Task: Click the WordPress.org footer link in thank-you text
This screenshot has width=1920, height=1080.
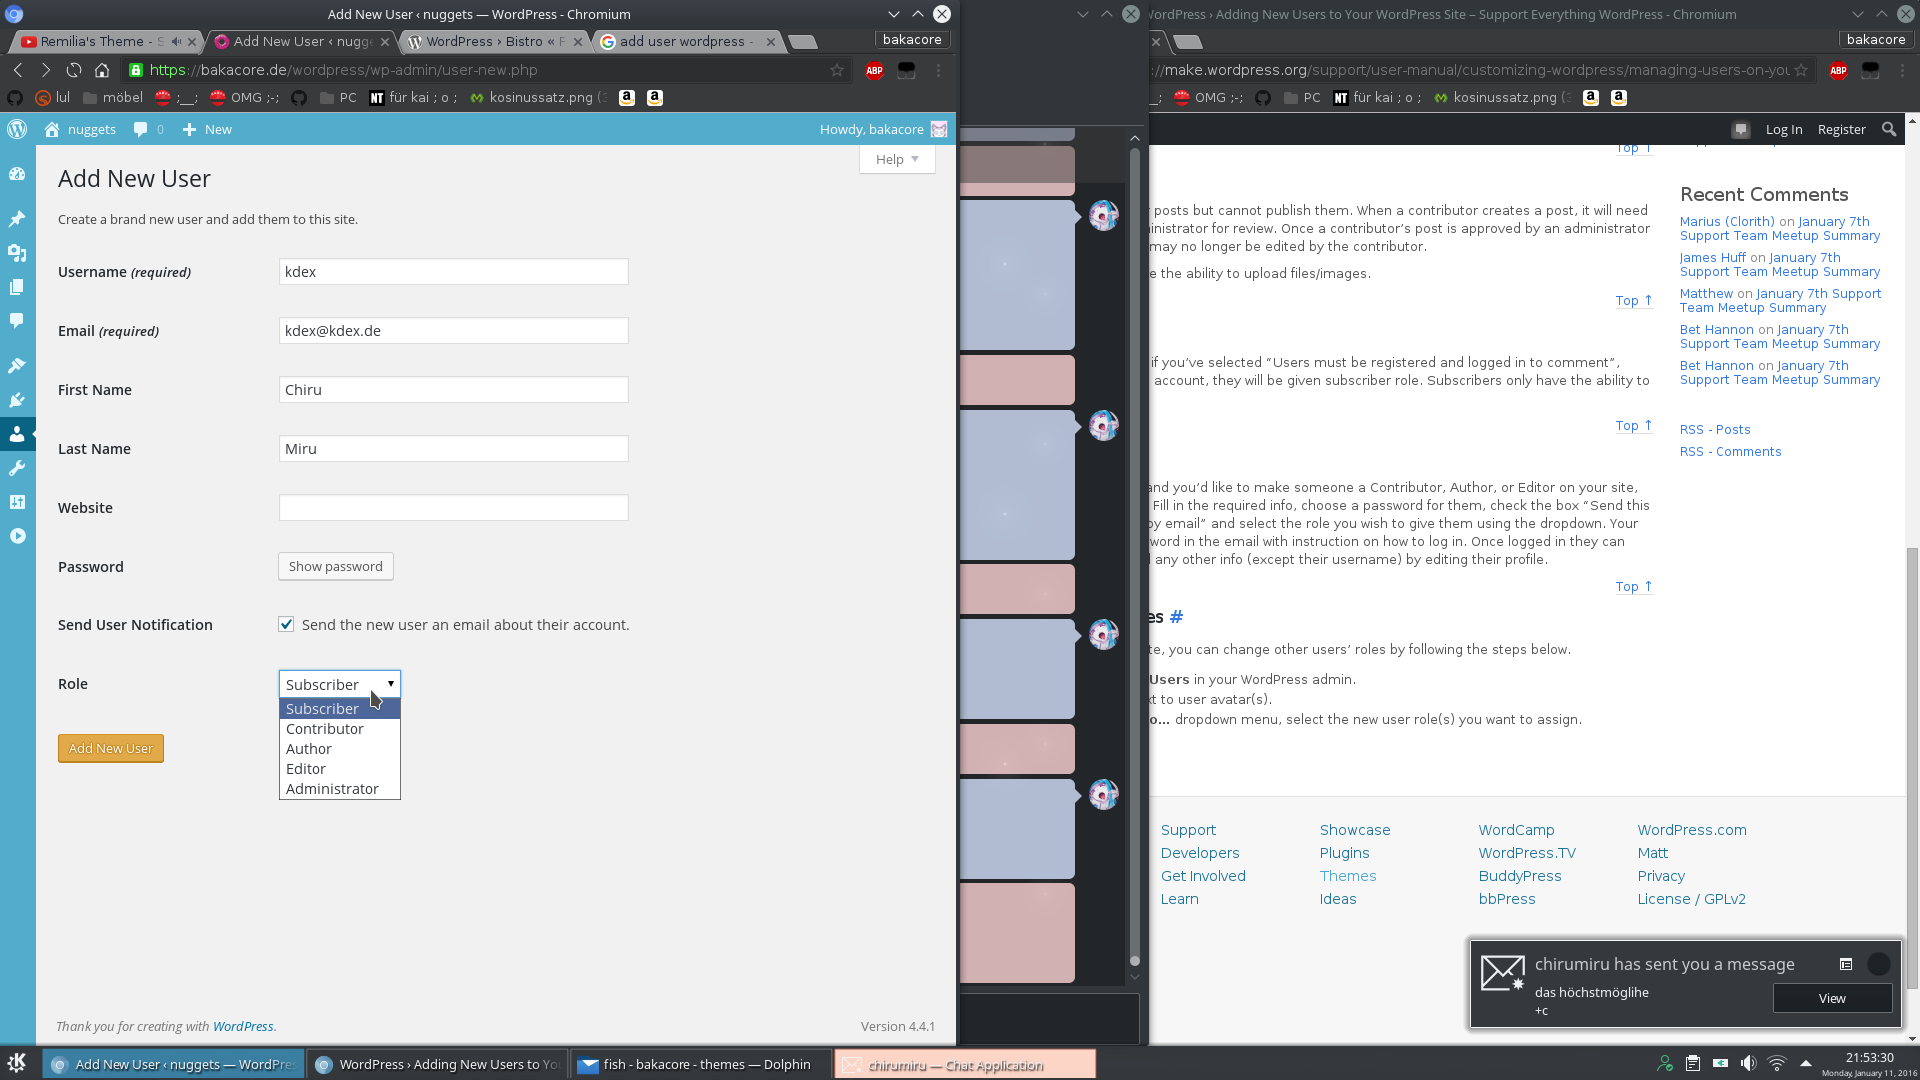Action: pos(243,1026)
